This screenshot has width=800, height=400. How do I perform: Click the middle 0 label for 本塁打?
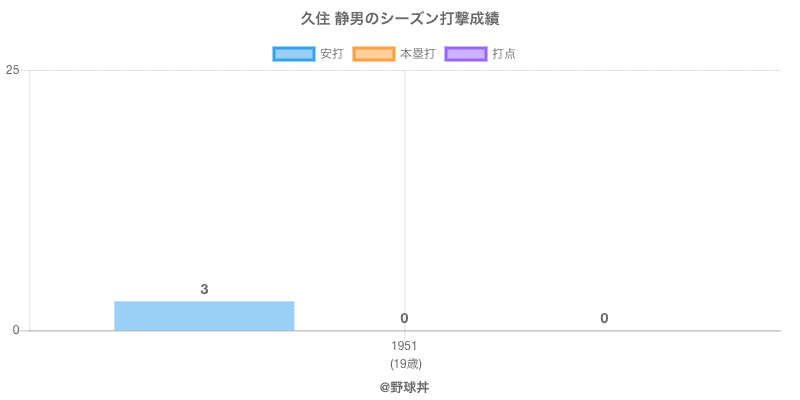click(x=404, y=319)
